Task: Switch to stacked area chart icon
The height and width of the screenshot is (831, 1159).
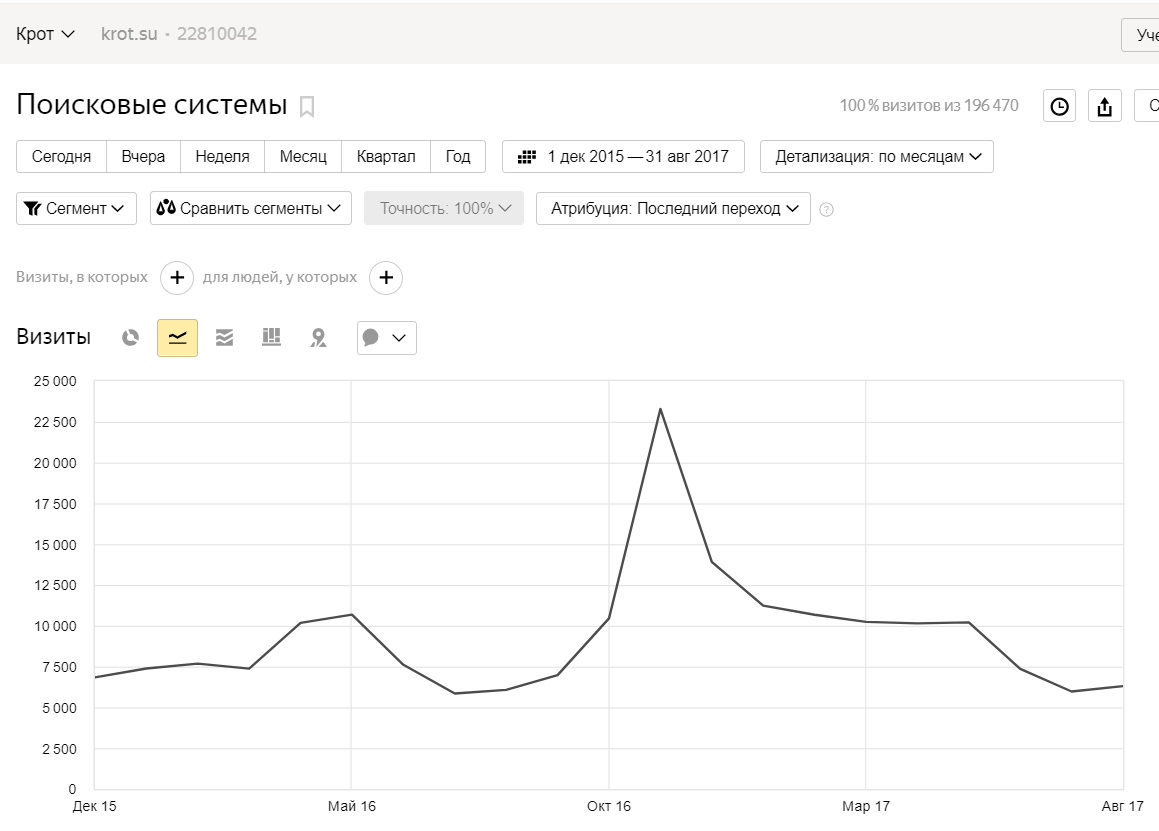Action: pyautogui.click(x=224, y=338)
